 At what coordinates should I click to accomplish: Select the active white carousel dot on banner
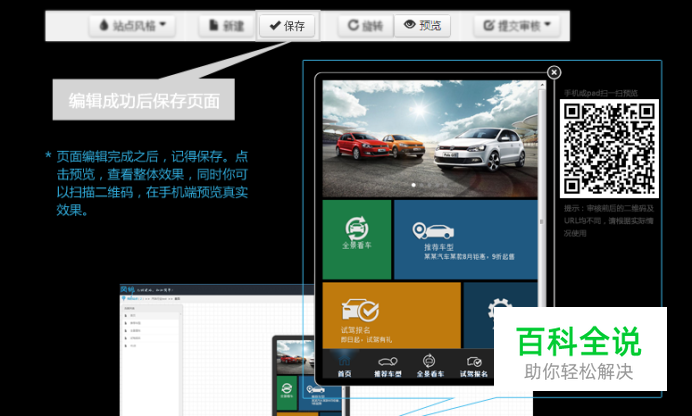click(x=414, y=185)
